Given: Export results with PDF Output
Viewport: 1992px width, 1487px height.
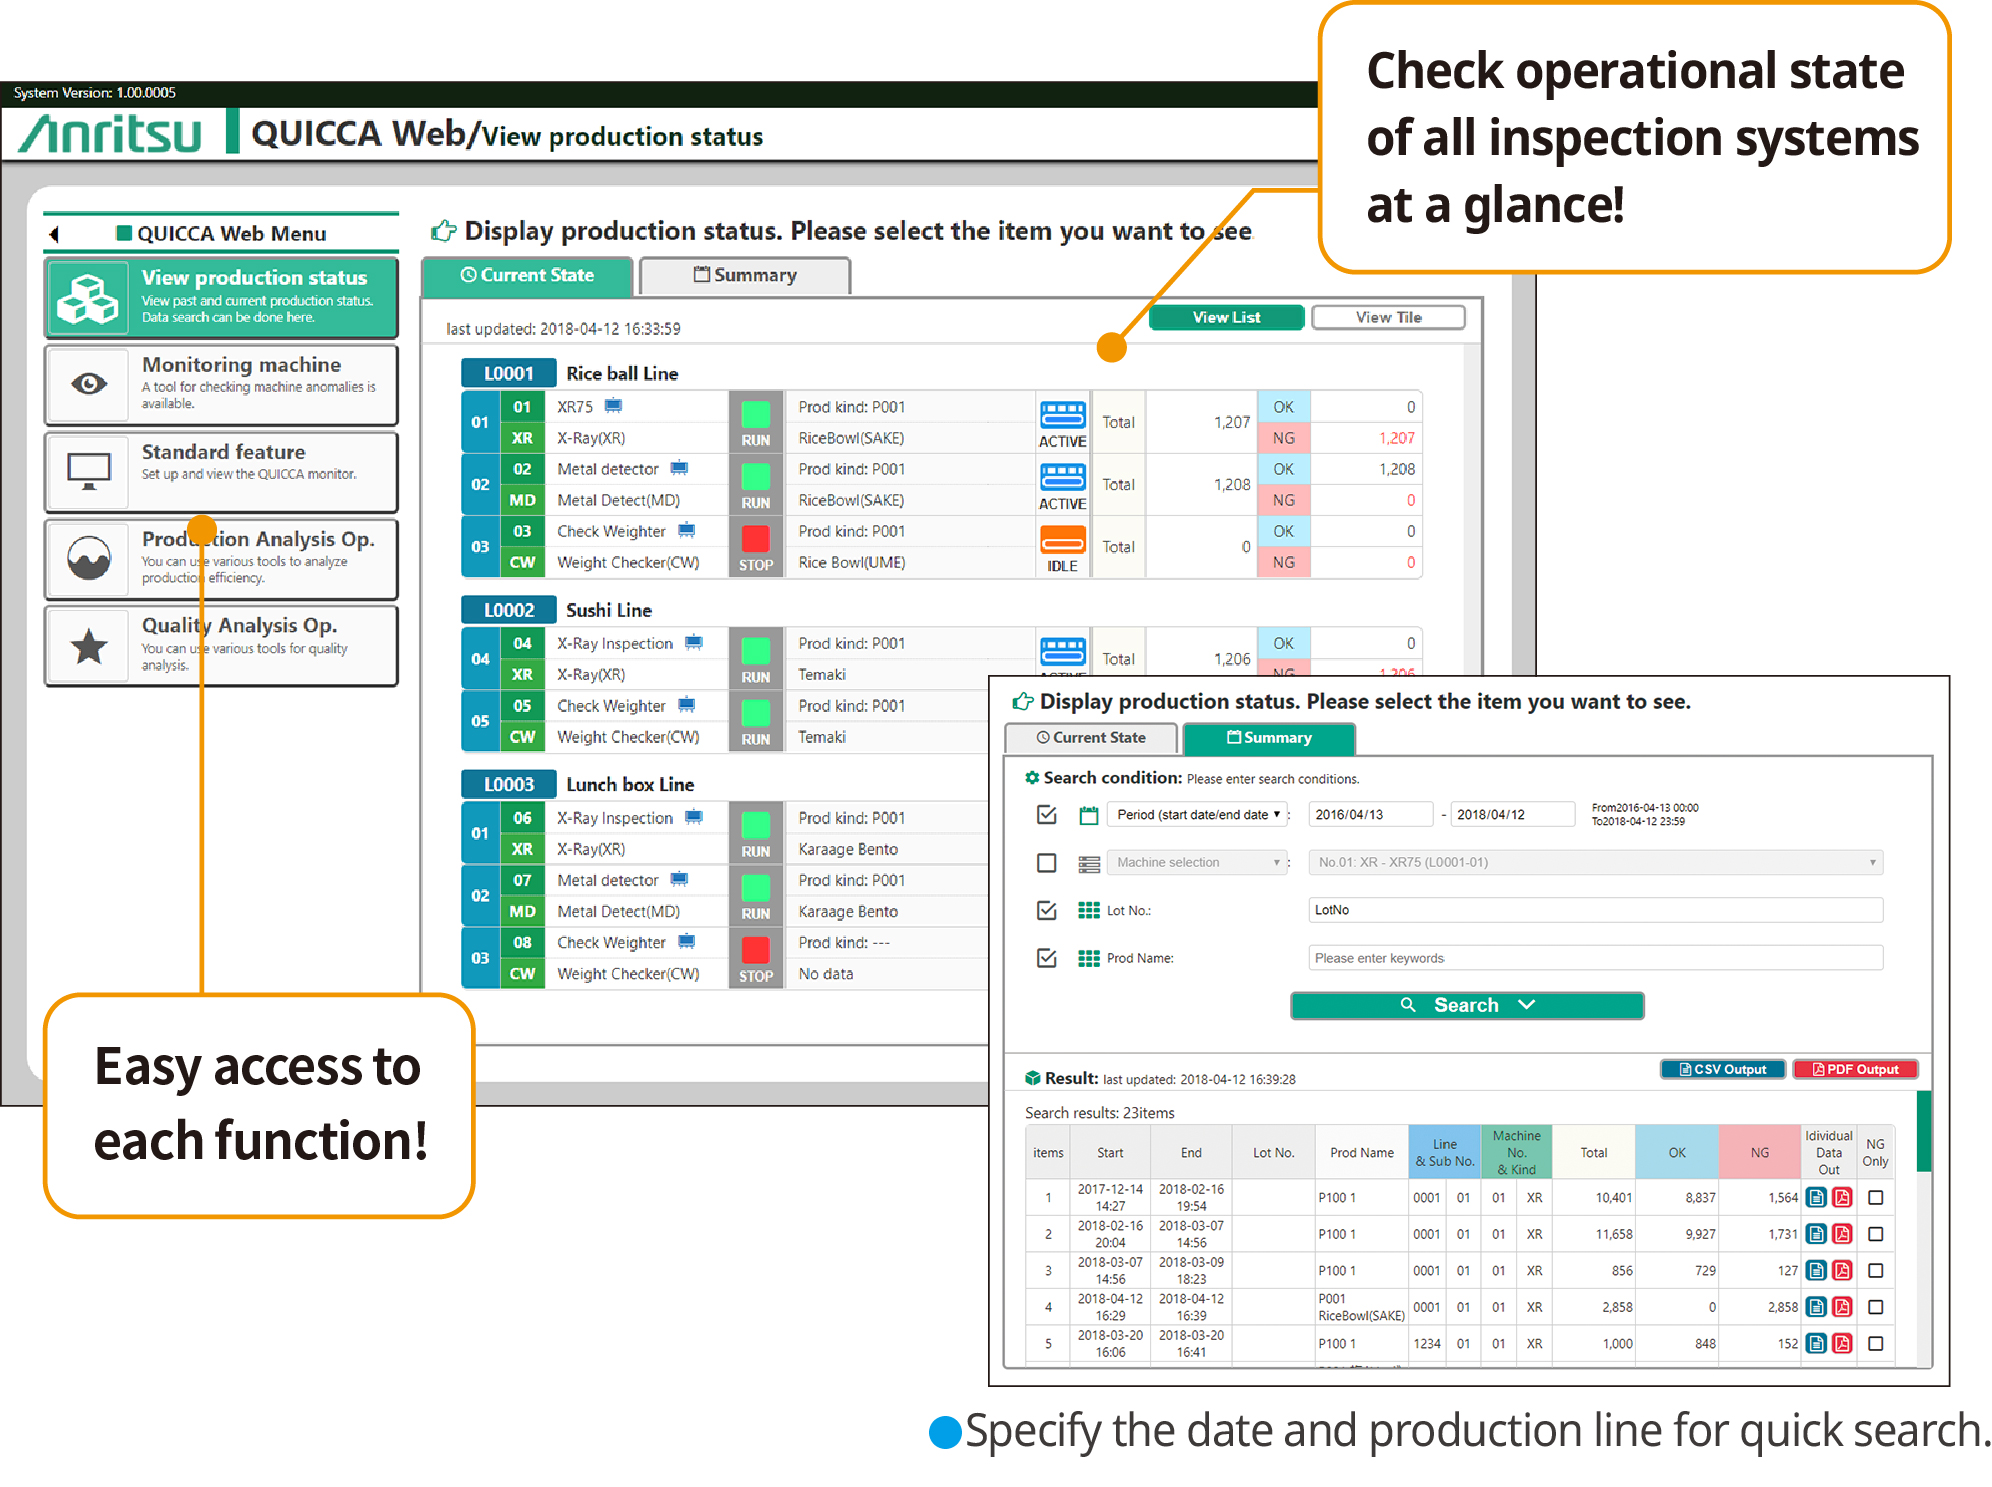Looking at the screenshot, I should [x=1855, y=1069].
